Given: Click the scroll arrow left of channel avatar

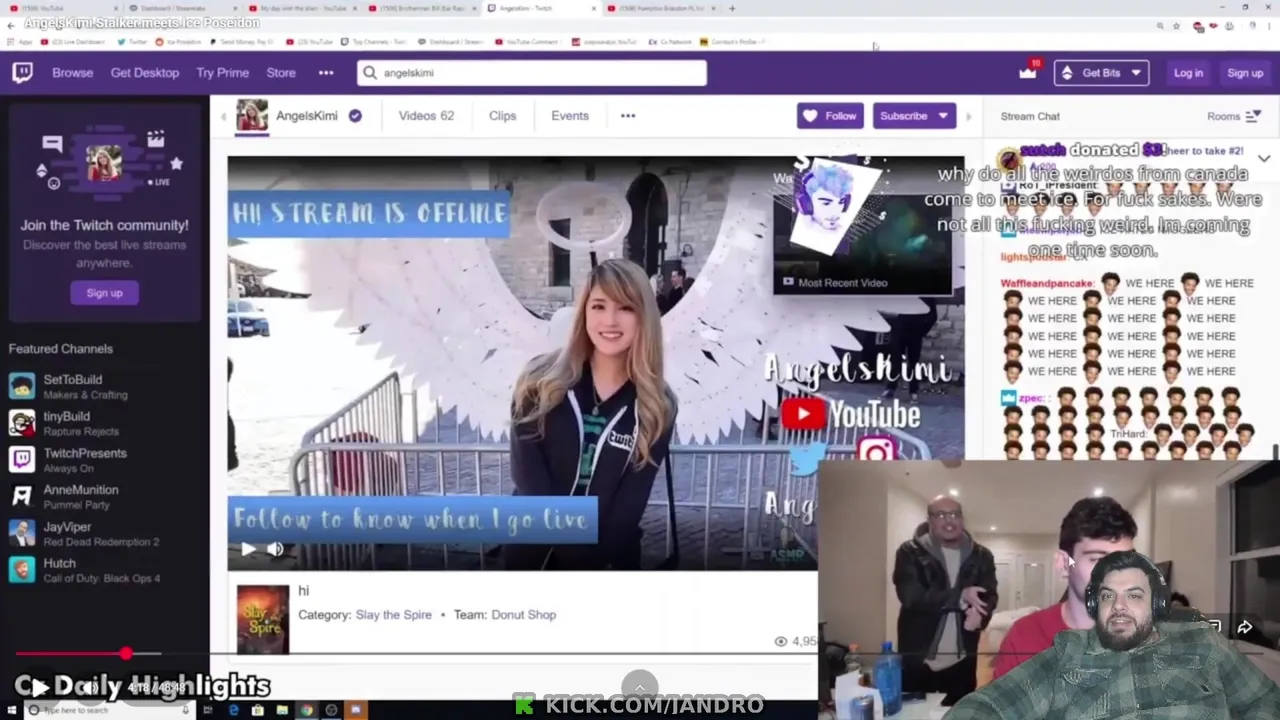Looking at the screenshot, I should pos(224,116).
